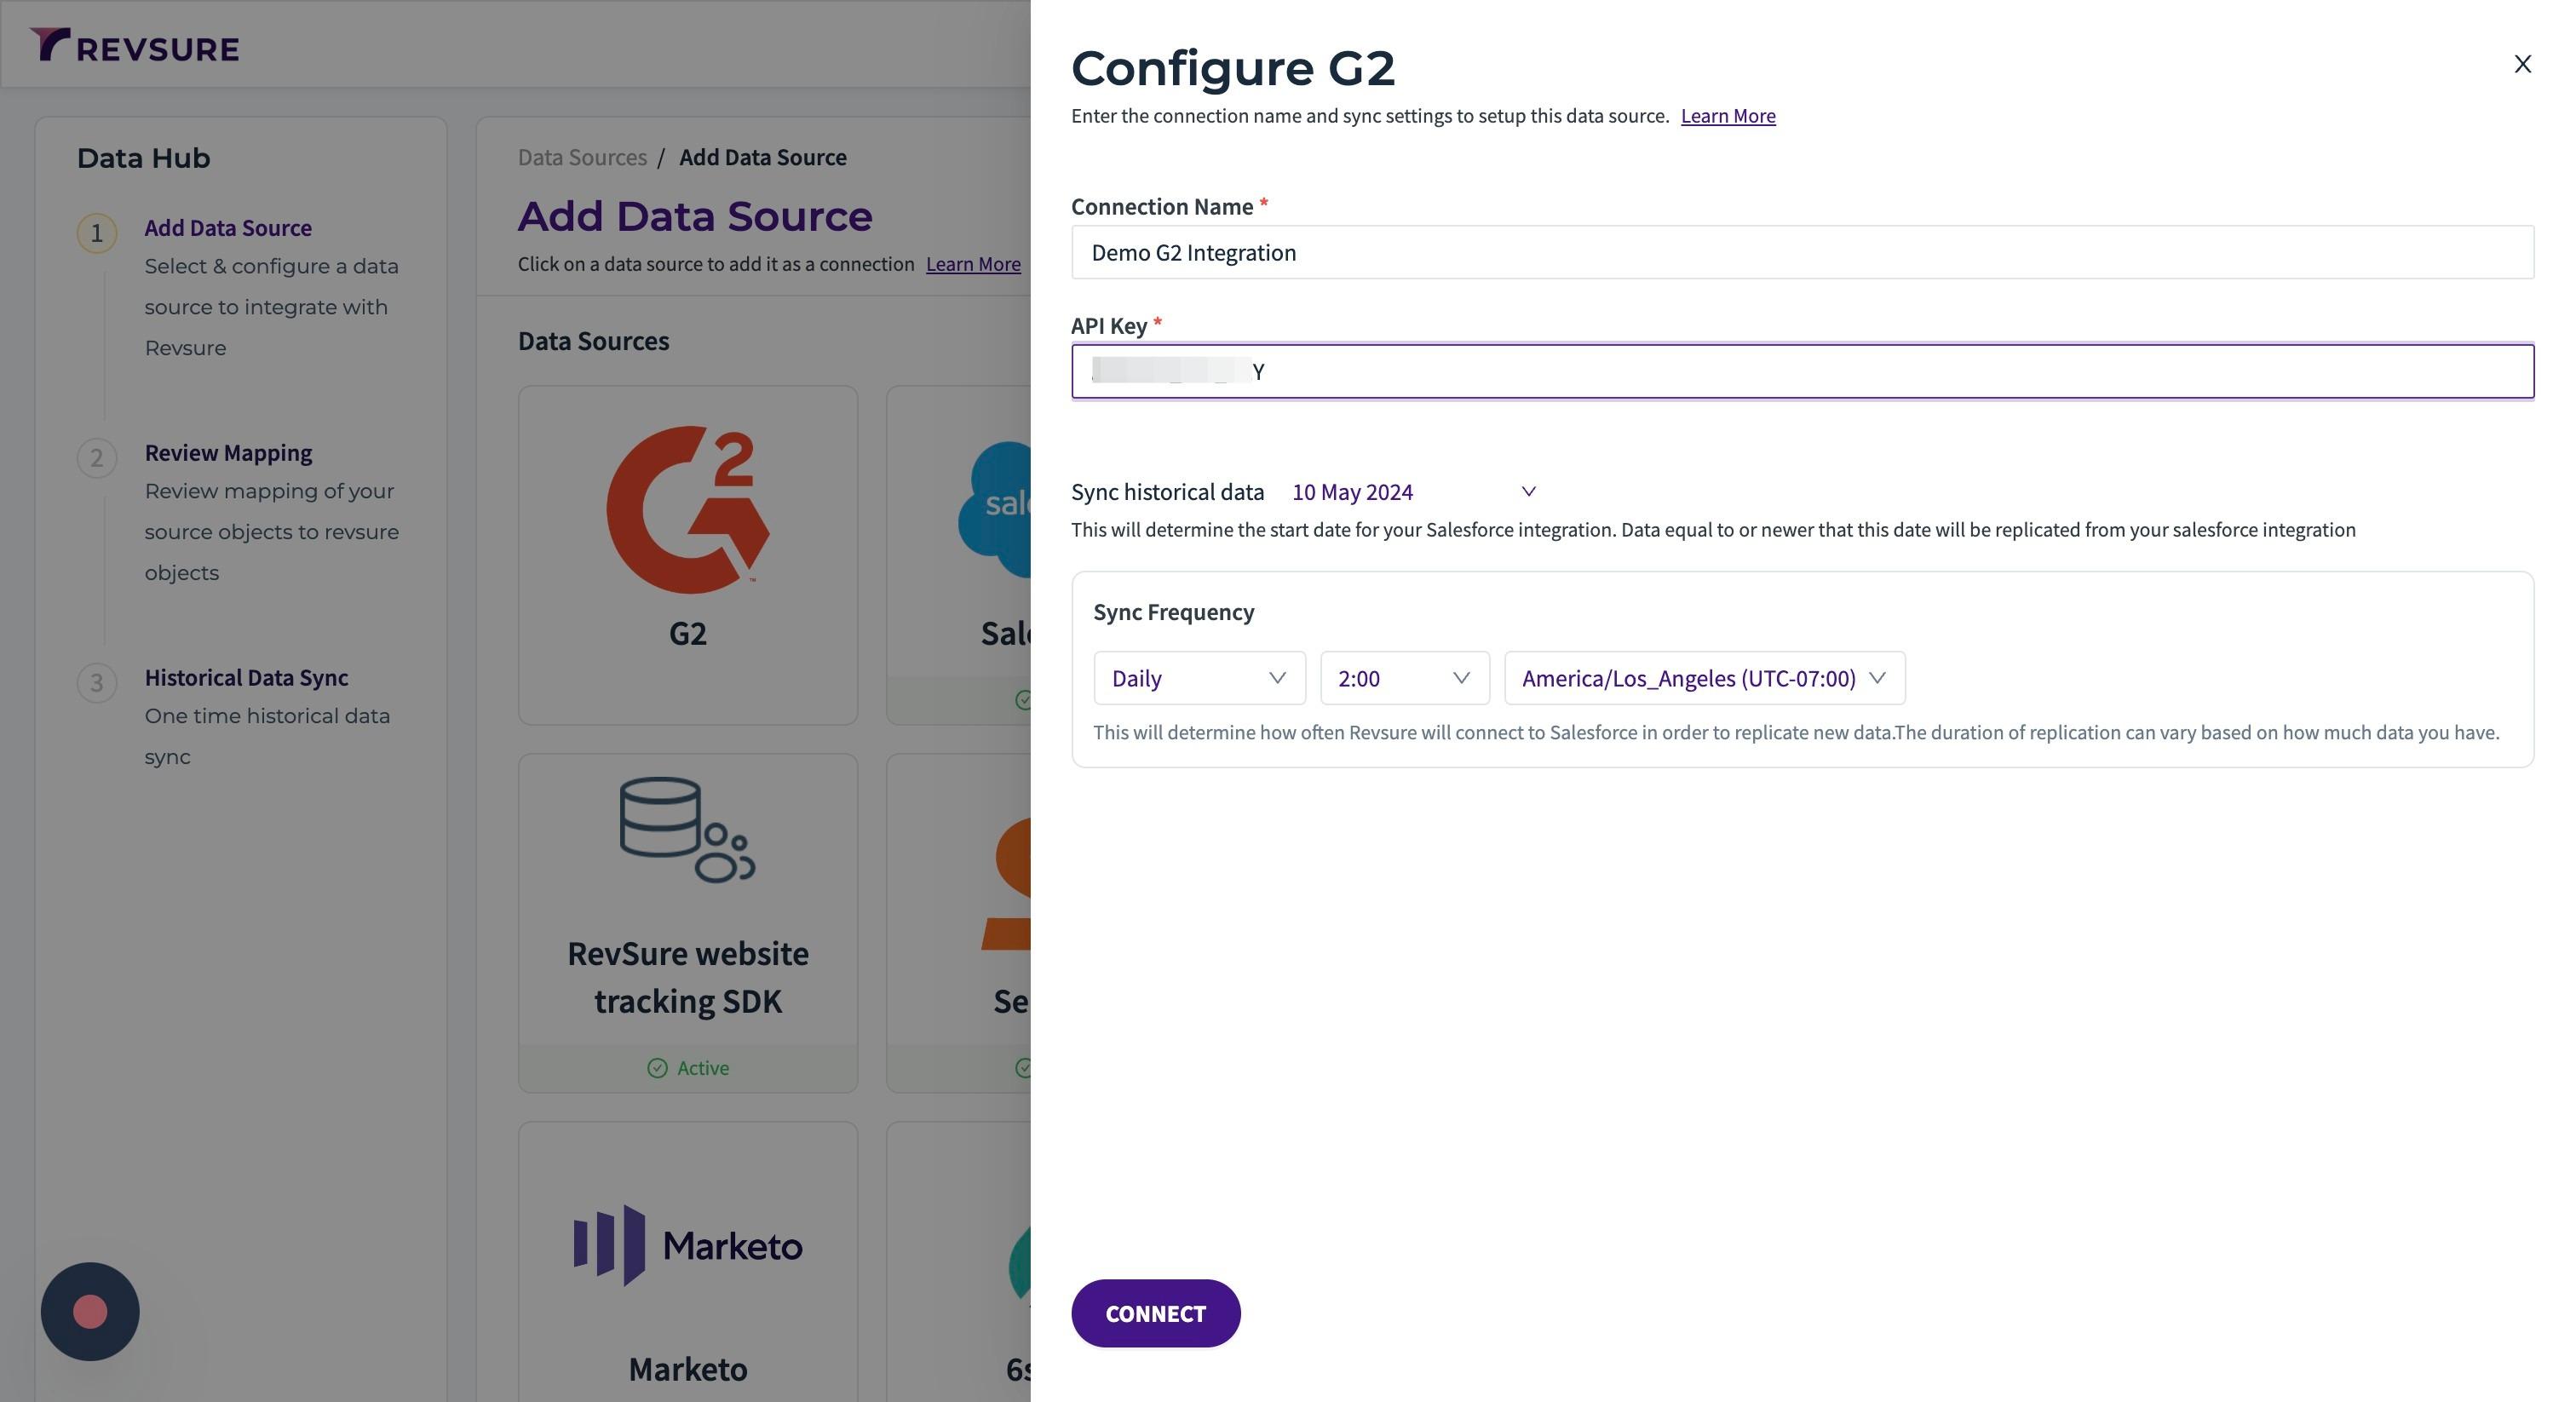The height and width of the screenshot is (1402, 2576).
Task: Click the Active check icon under RevSure SDK
Action: click(x=657, y=1068)
